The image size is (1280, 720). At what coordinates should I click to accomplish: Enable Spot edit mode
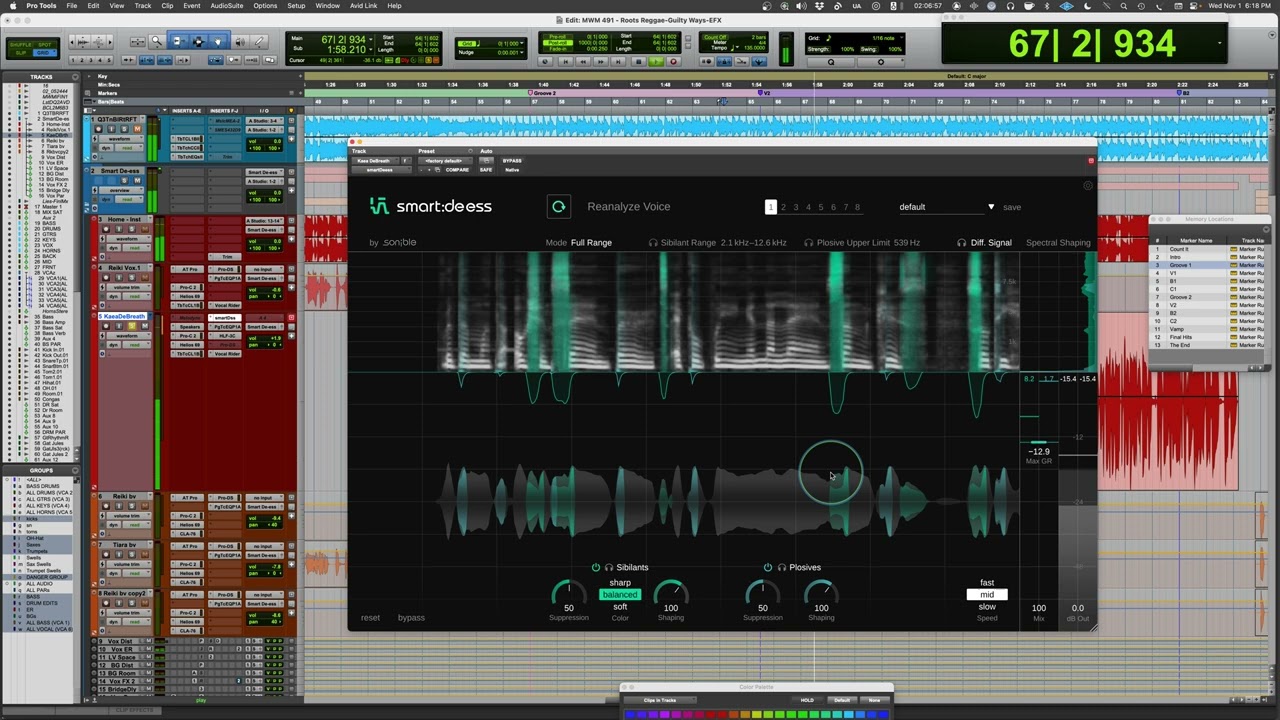pos(46,45)
